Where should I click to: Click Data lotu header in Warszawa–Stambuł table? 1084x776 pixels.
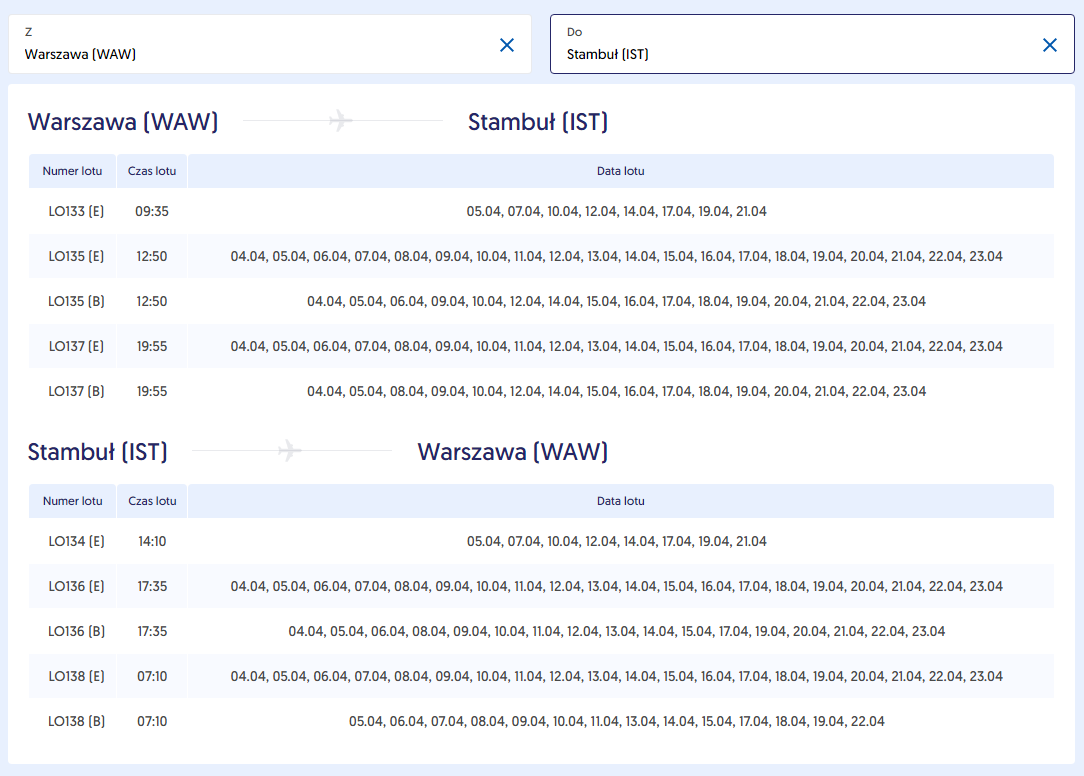click(621, 171)
